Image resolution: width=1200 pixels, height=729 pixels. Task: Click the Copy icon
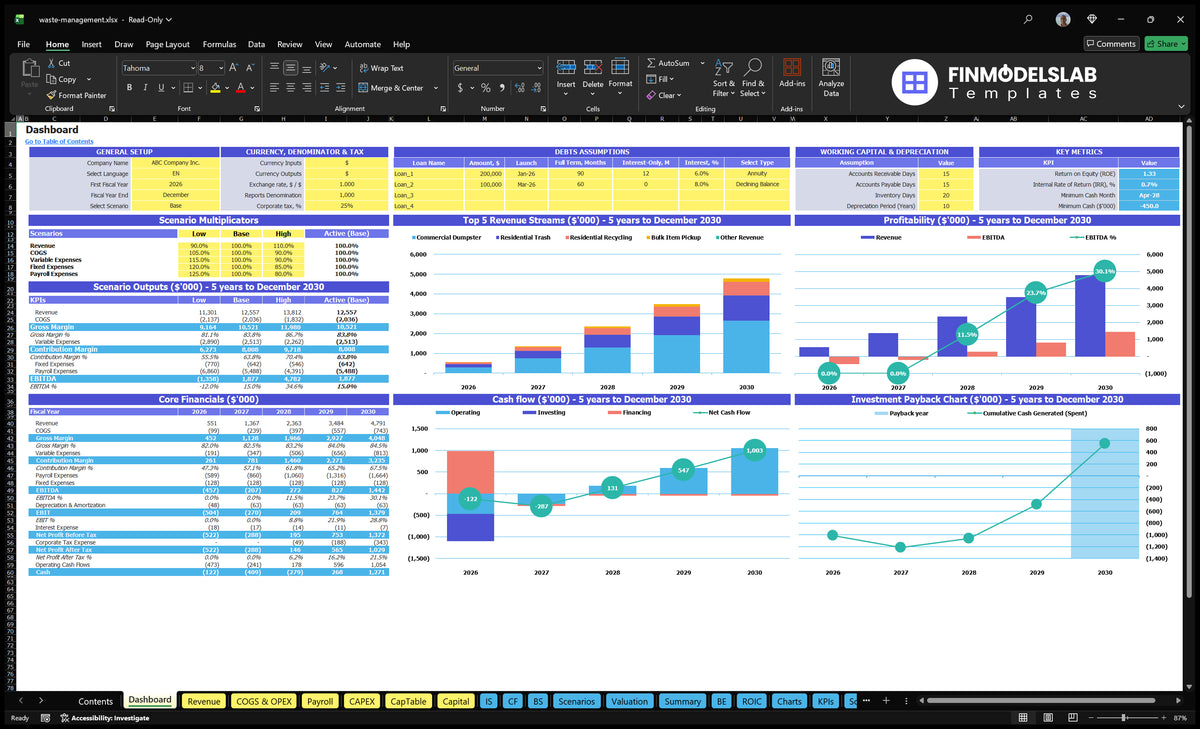(51, 79)
